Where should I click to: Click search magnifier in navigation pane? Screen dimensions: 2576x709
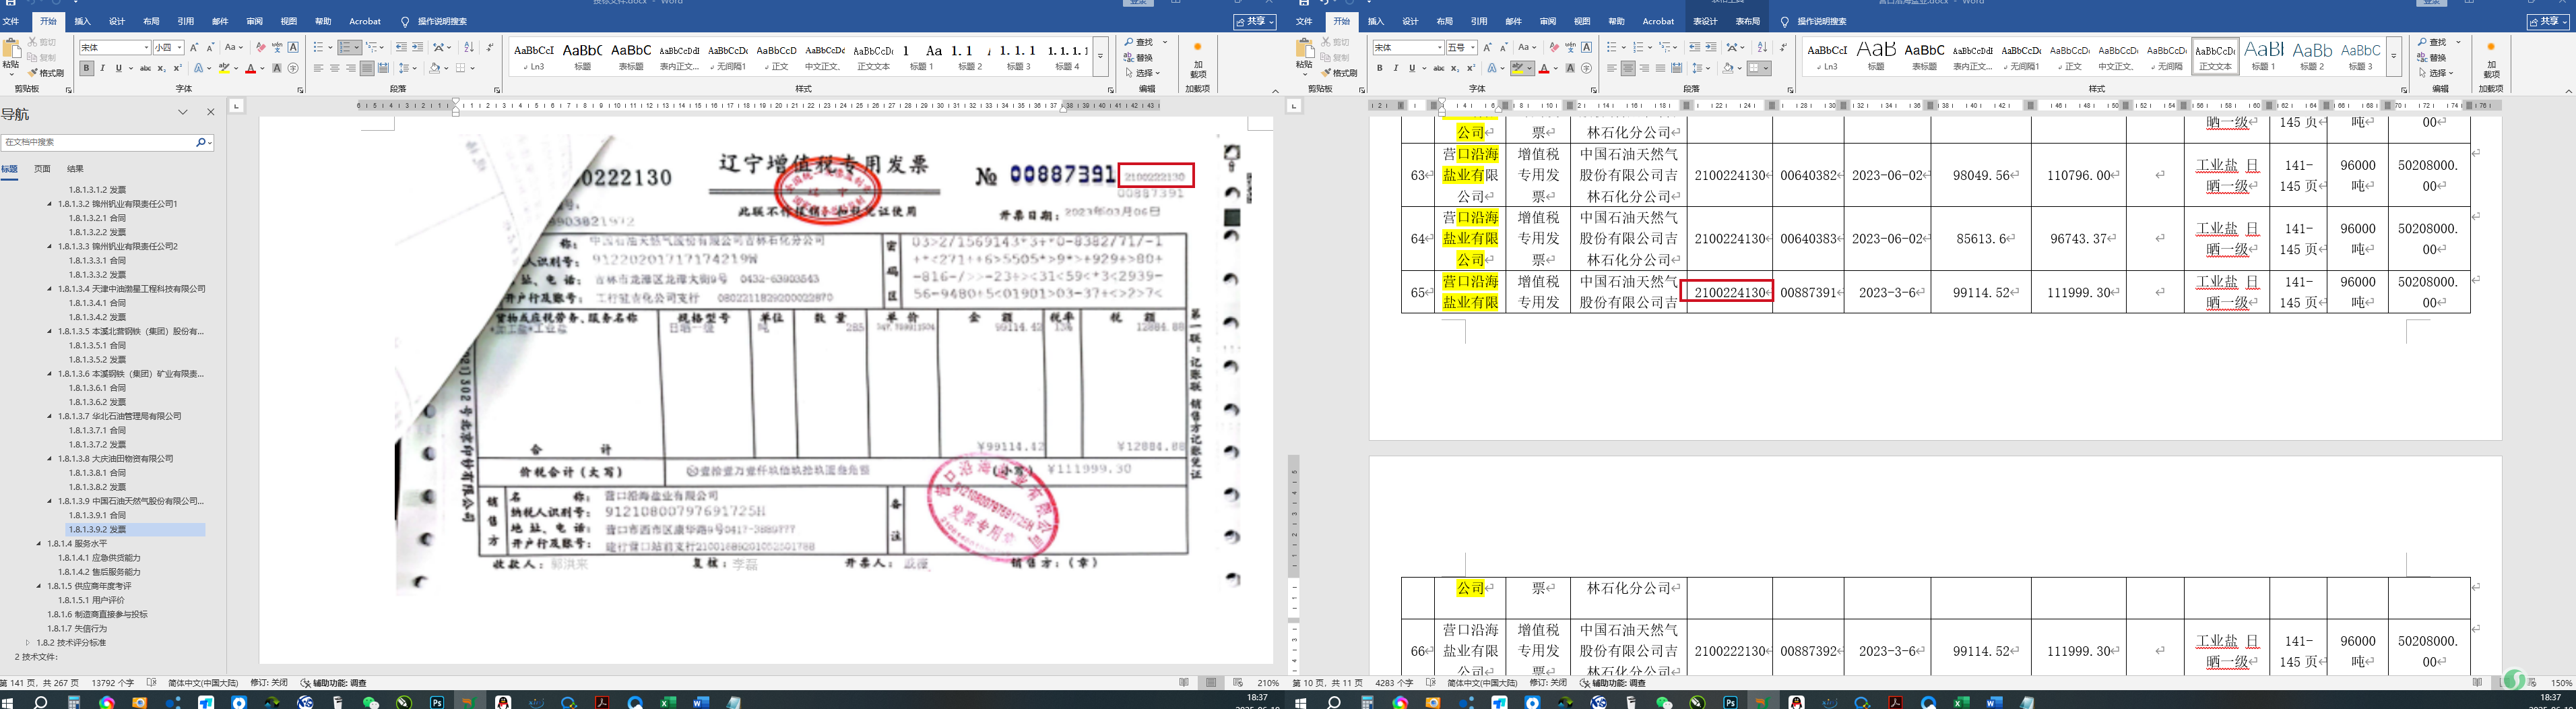pos(200,142)
